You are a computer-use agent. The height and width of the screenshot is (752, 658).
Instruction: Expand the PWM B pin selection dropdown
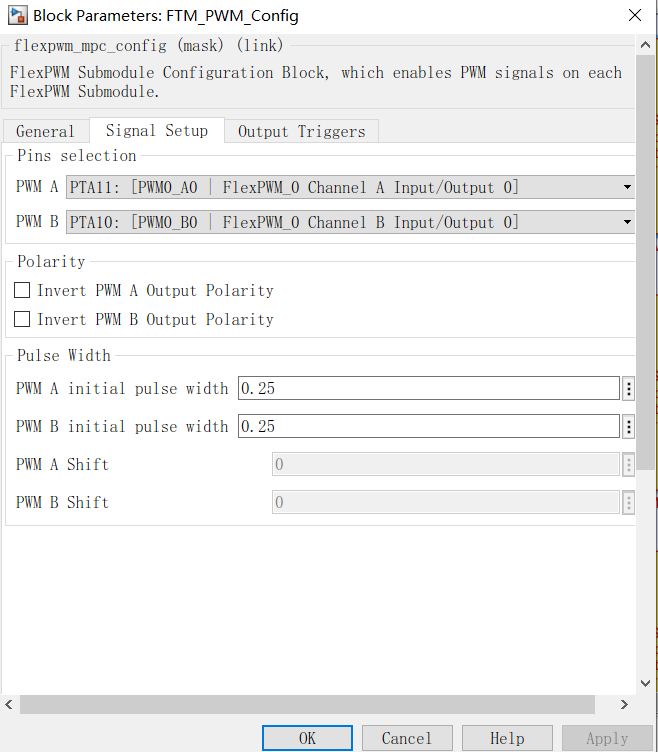coord(351,222)
